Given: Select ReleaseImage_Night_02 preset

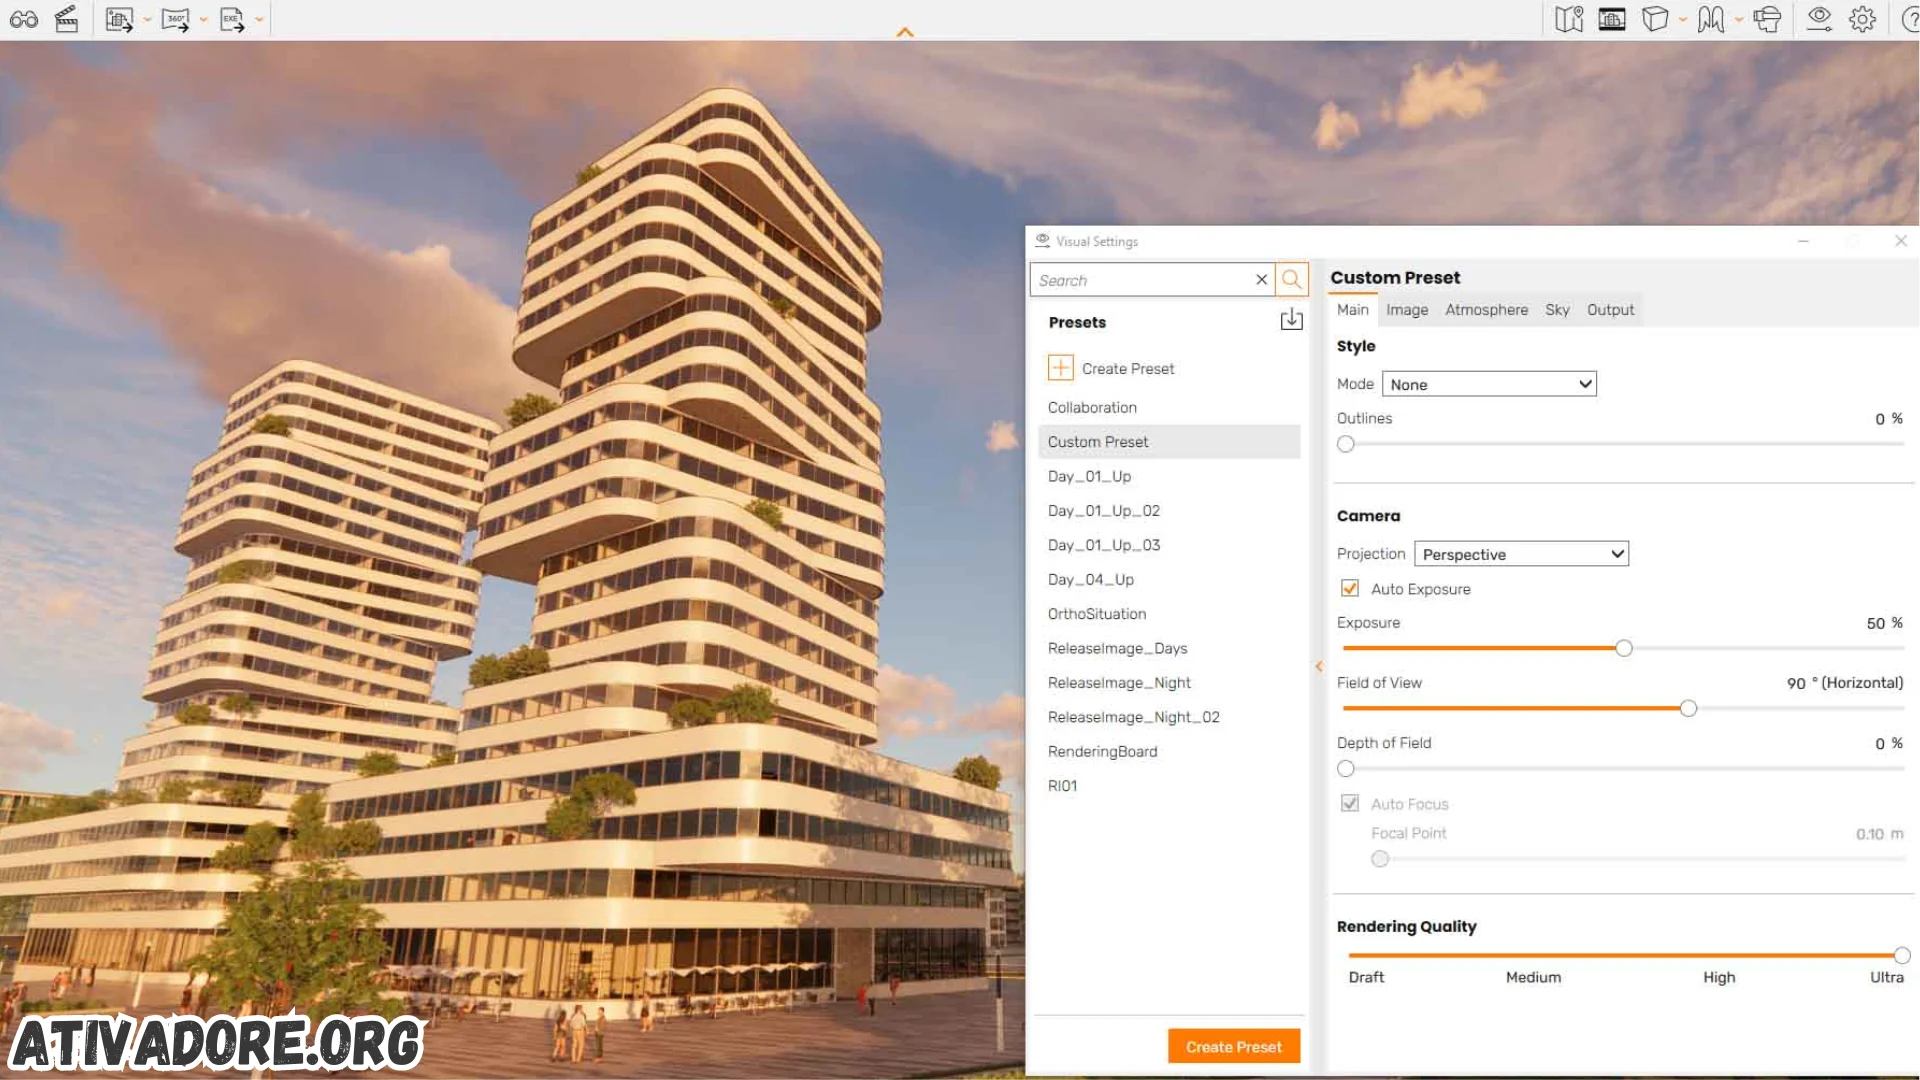Looking at the screenshot, I should (x=1133, y=716).
